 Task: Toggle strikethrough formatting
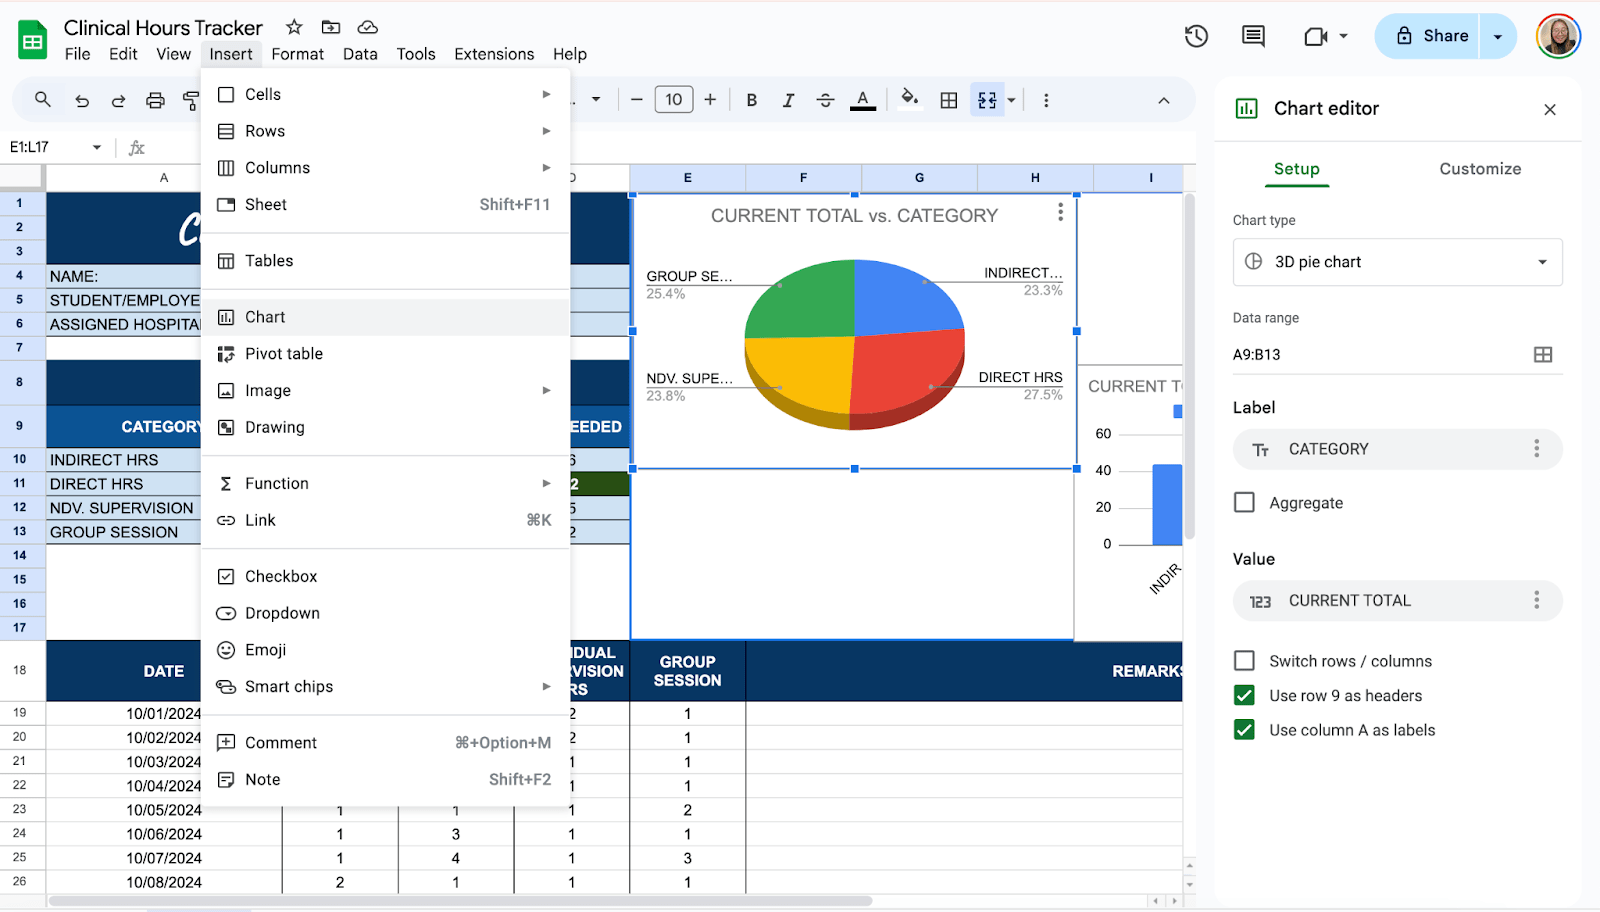click(x=825, y=100)
